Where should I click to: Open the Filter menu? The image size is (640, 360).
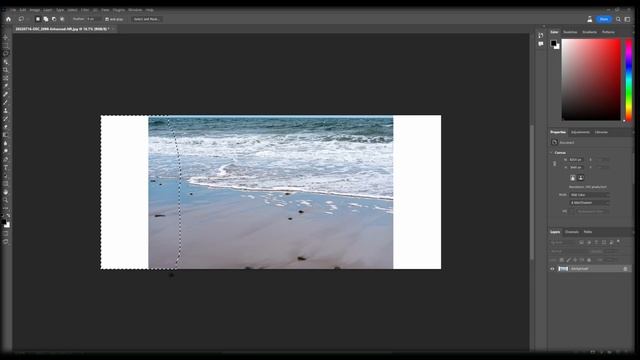[x=85, y=10]
